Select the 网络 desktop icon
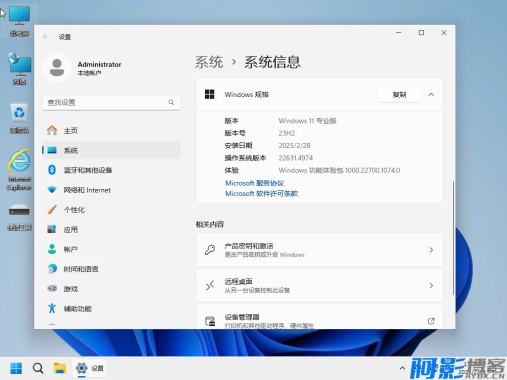Viewport: 507px width, 380px height. click(x=19, y=69)
